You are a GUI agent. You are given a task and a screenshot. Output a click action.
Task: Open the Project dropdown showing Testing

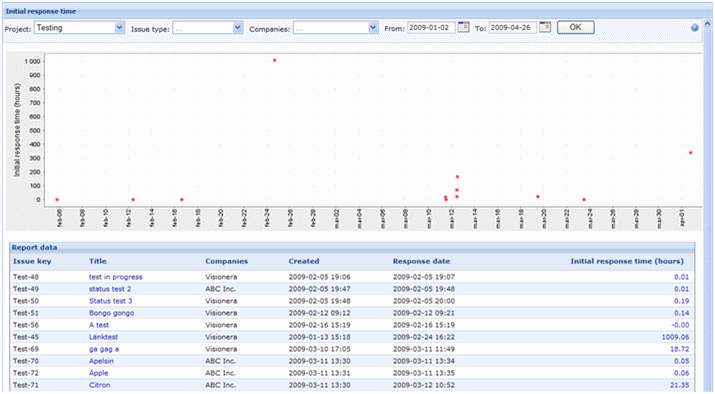tap(79, 28)
